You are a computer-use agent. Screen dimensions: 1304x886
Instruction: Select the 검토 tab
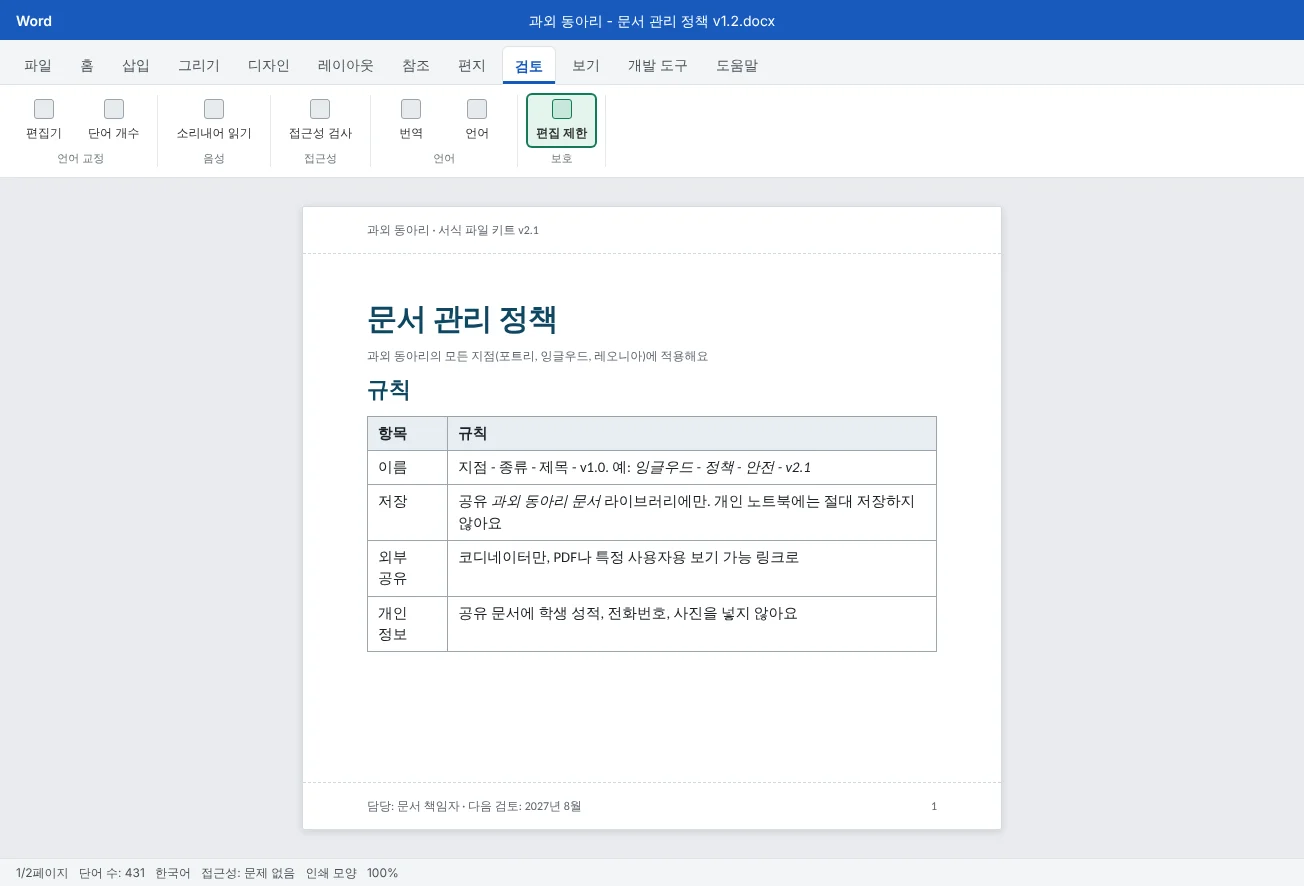point(529,66)
